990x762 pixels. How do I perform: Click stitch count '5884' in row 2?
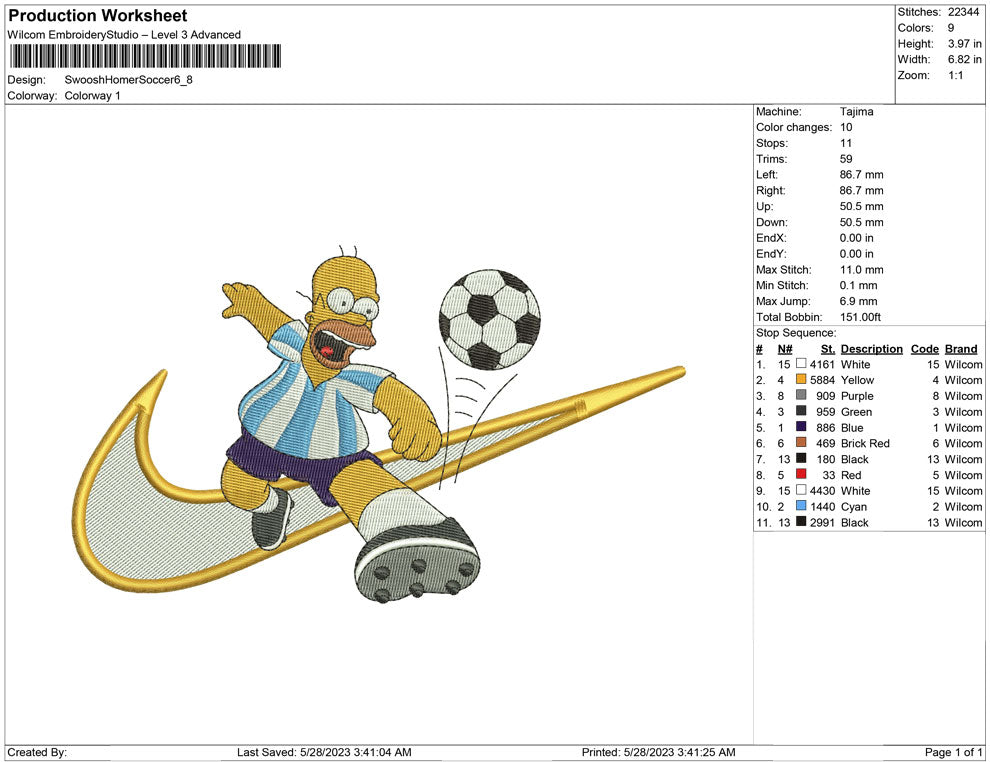click(823, 380)
